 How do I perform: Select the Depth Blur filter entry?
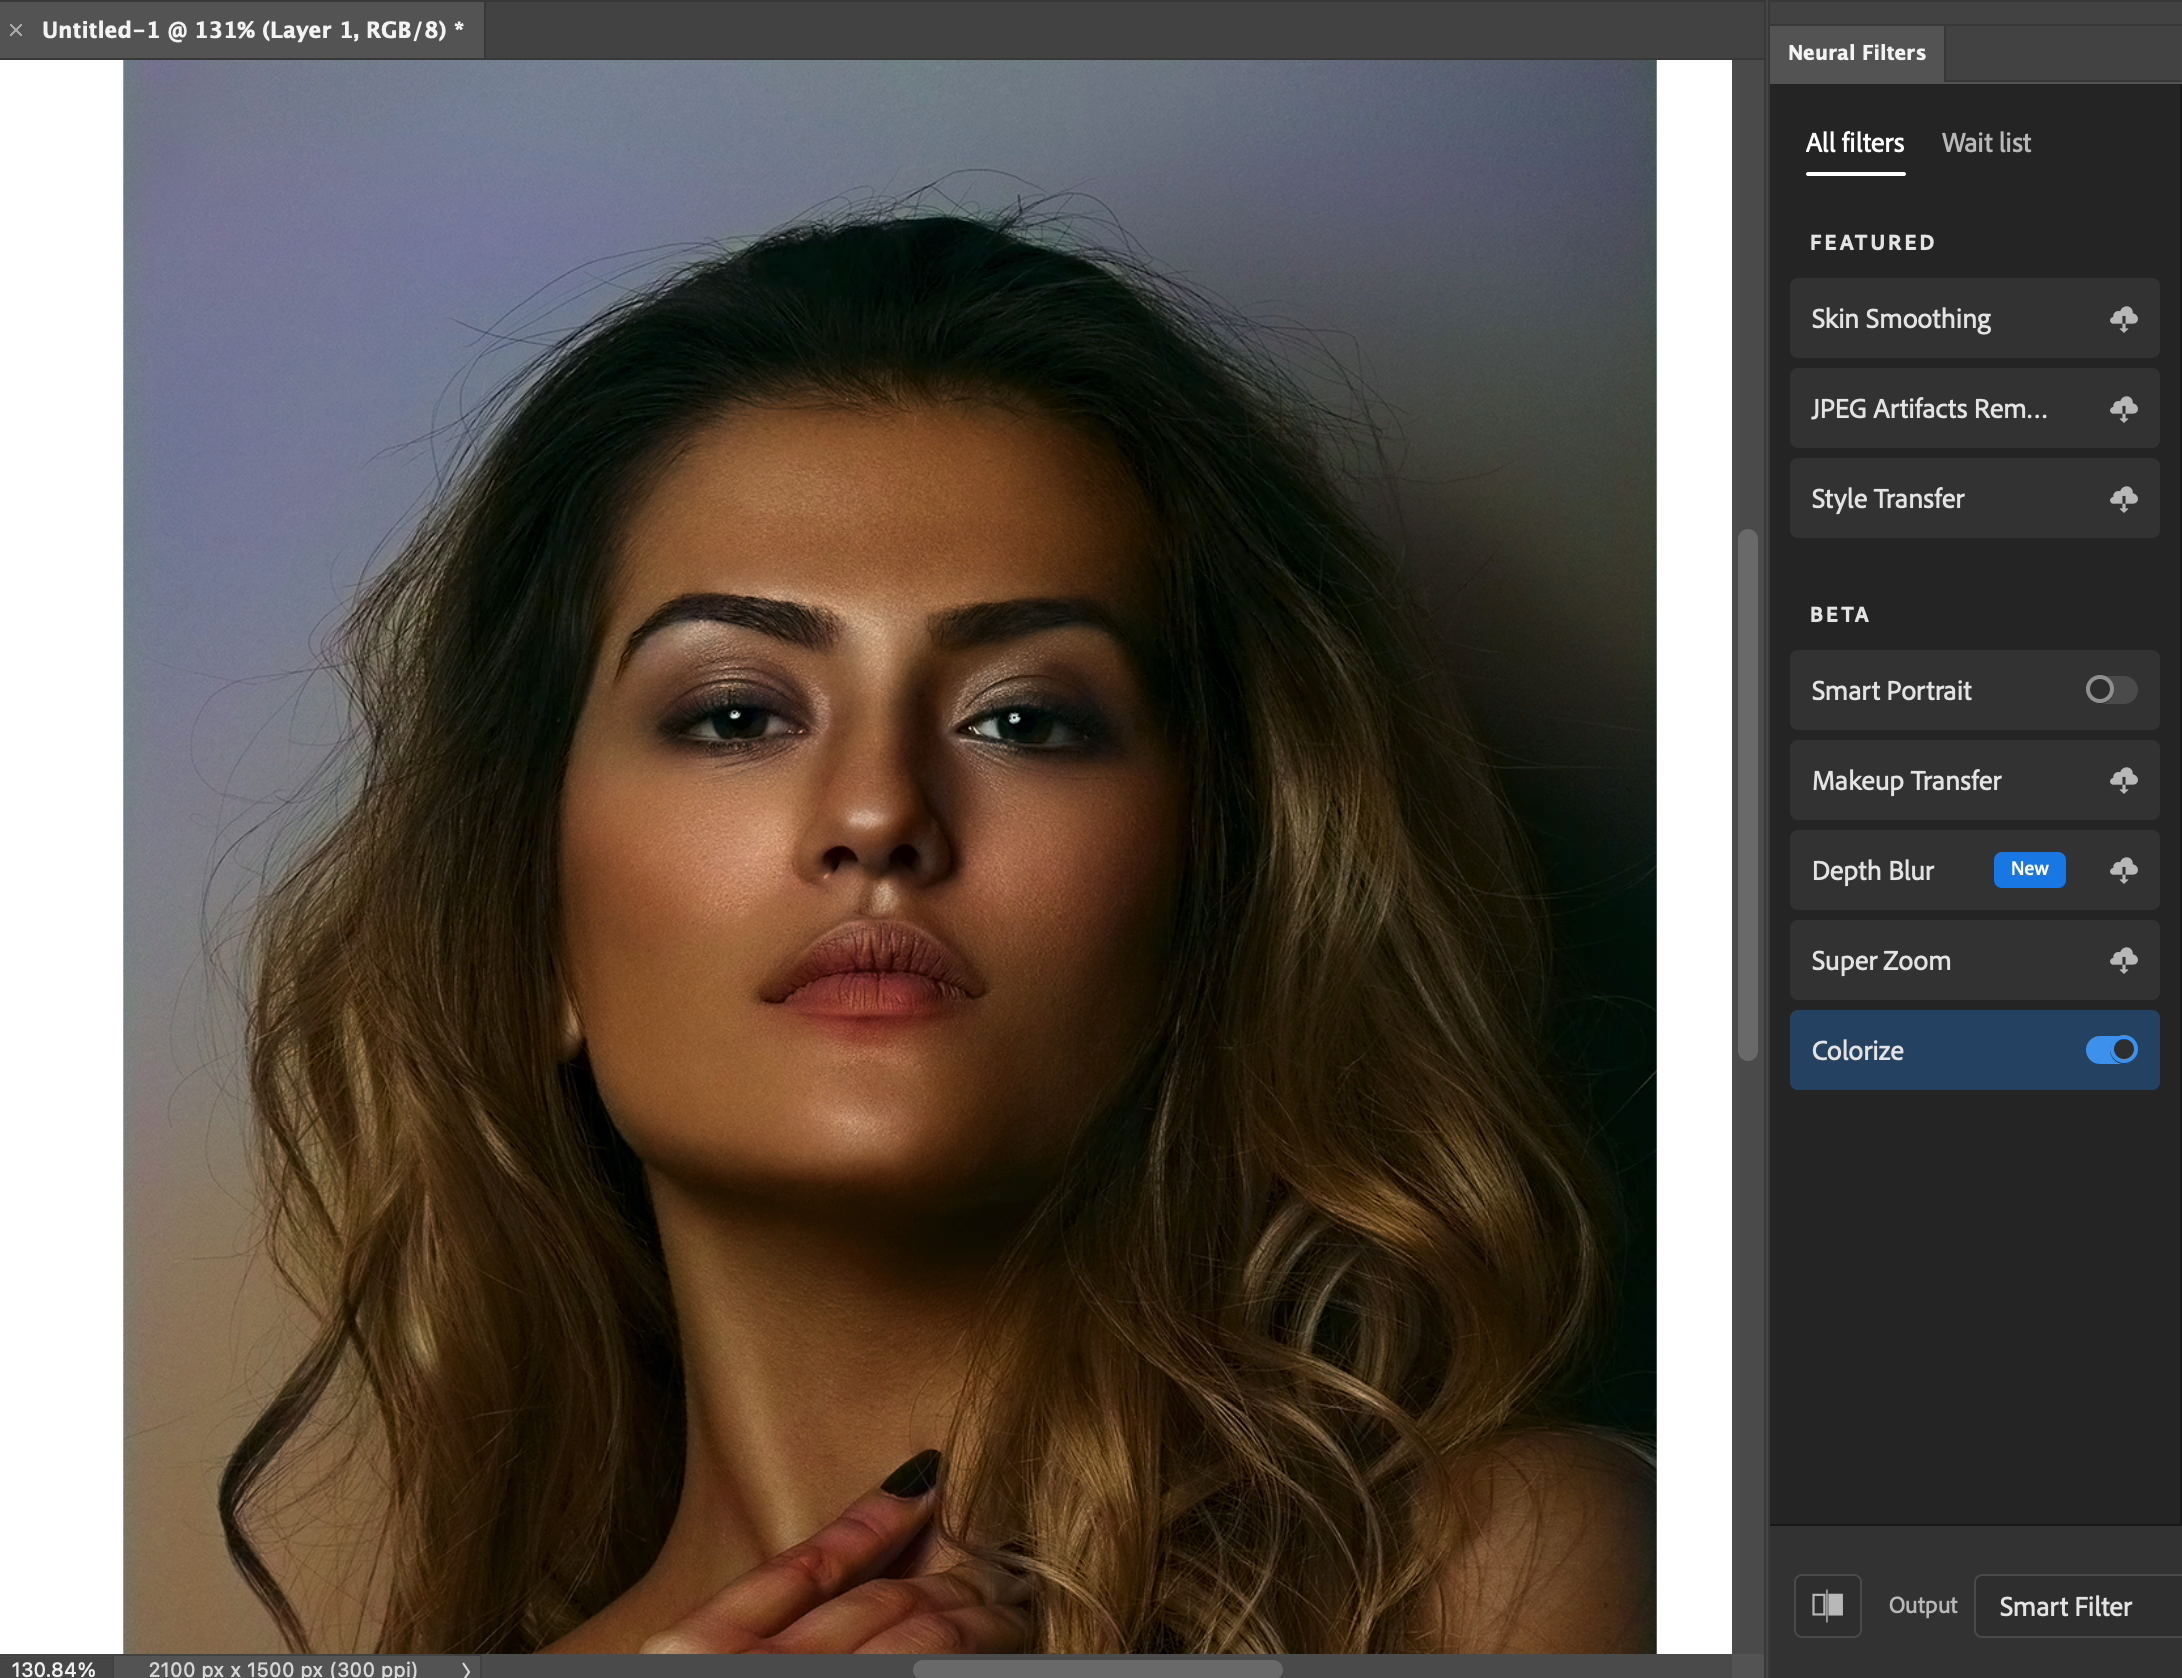[x=1872, y=870]
